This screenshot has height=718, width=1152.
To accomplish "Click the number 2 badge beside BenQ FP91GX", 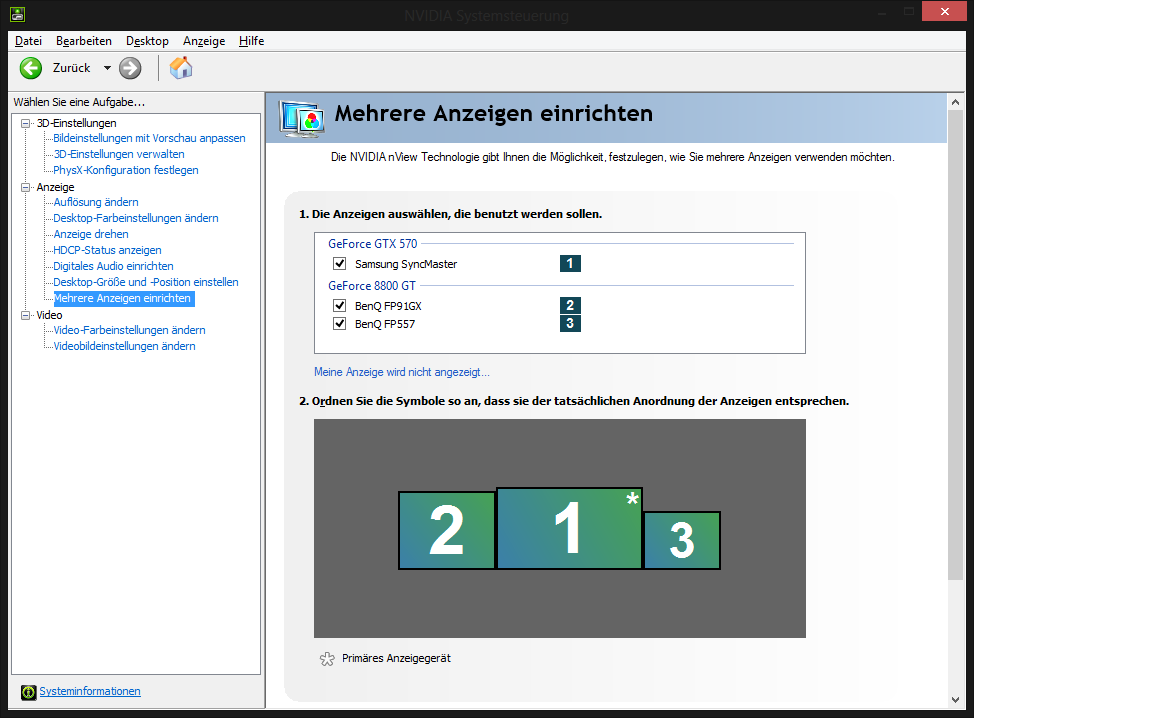I will tap(570, 305).
